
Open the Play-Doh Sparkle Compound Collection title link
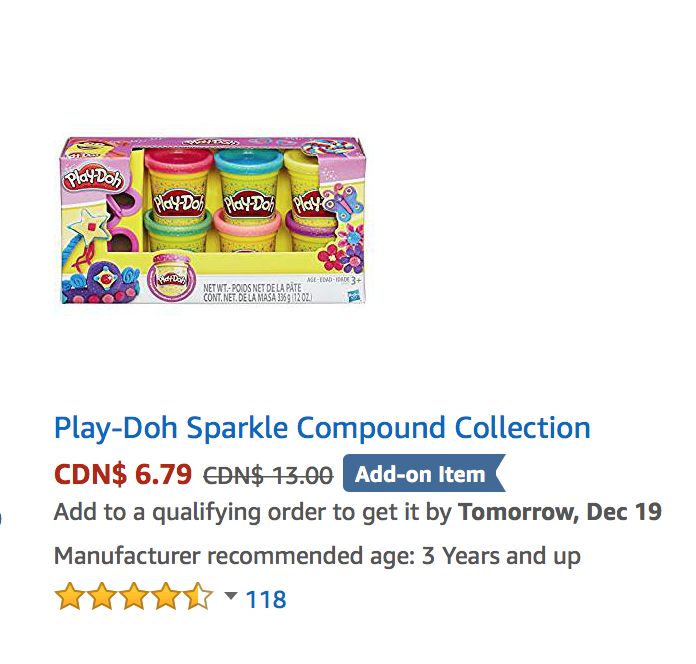(x=322, y=427)
